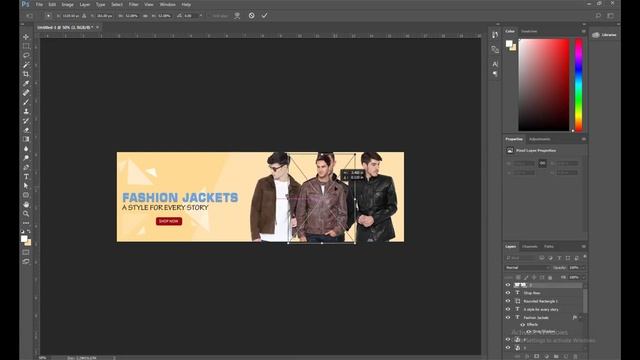
Task: Open the Filter menu
Action: [x=133, y=4]
